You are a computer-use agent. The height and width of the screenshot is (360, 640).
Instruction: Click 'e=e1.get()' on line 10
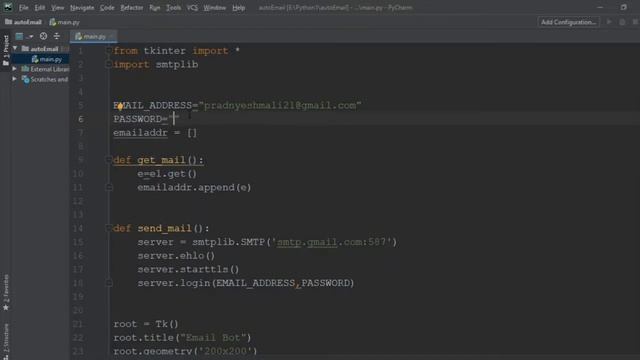[167, 174]
